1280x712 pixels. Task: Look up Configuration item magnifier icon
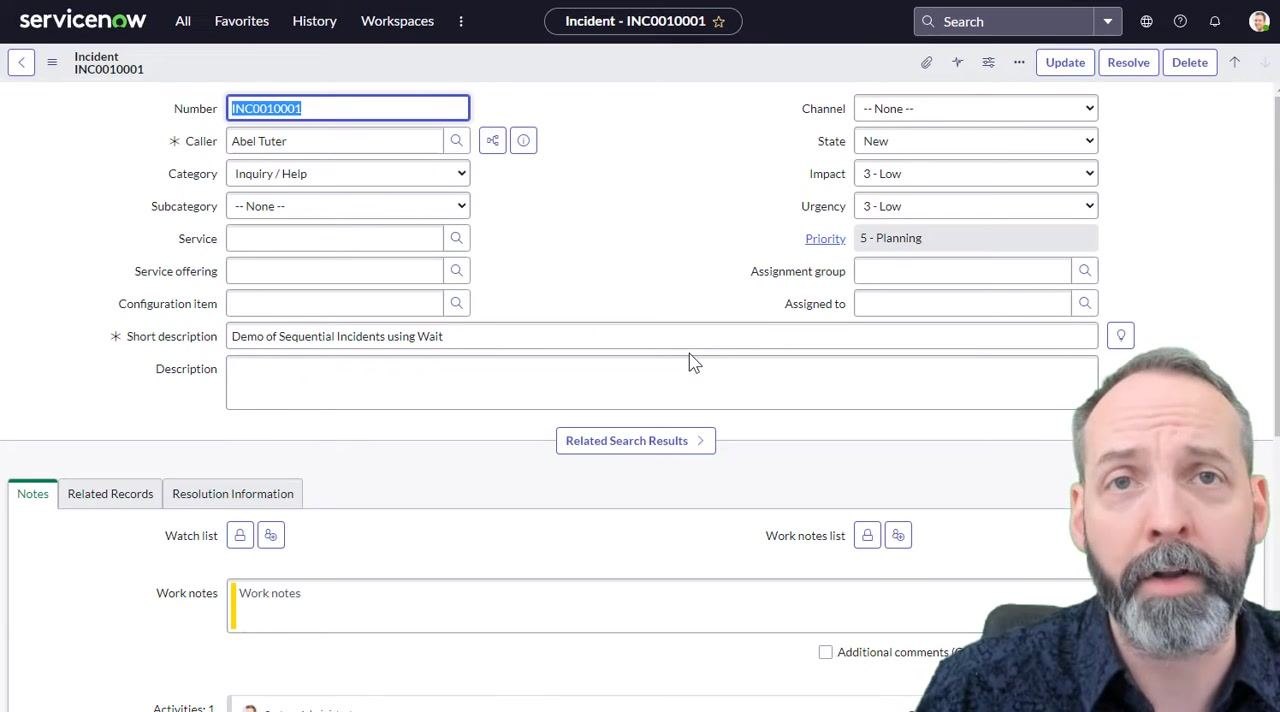point(456,303)
